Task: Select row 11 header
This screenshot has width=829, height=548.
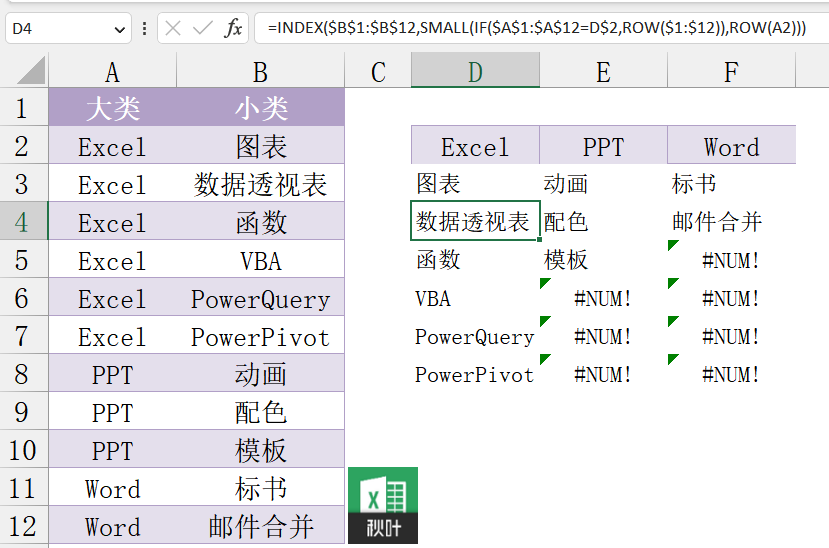Action: (x=24, y=488)
